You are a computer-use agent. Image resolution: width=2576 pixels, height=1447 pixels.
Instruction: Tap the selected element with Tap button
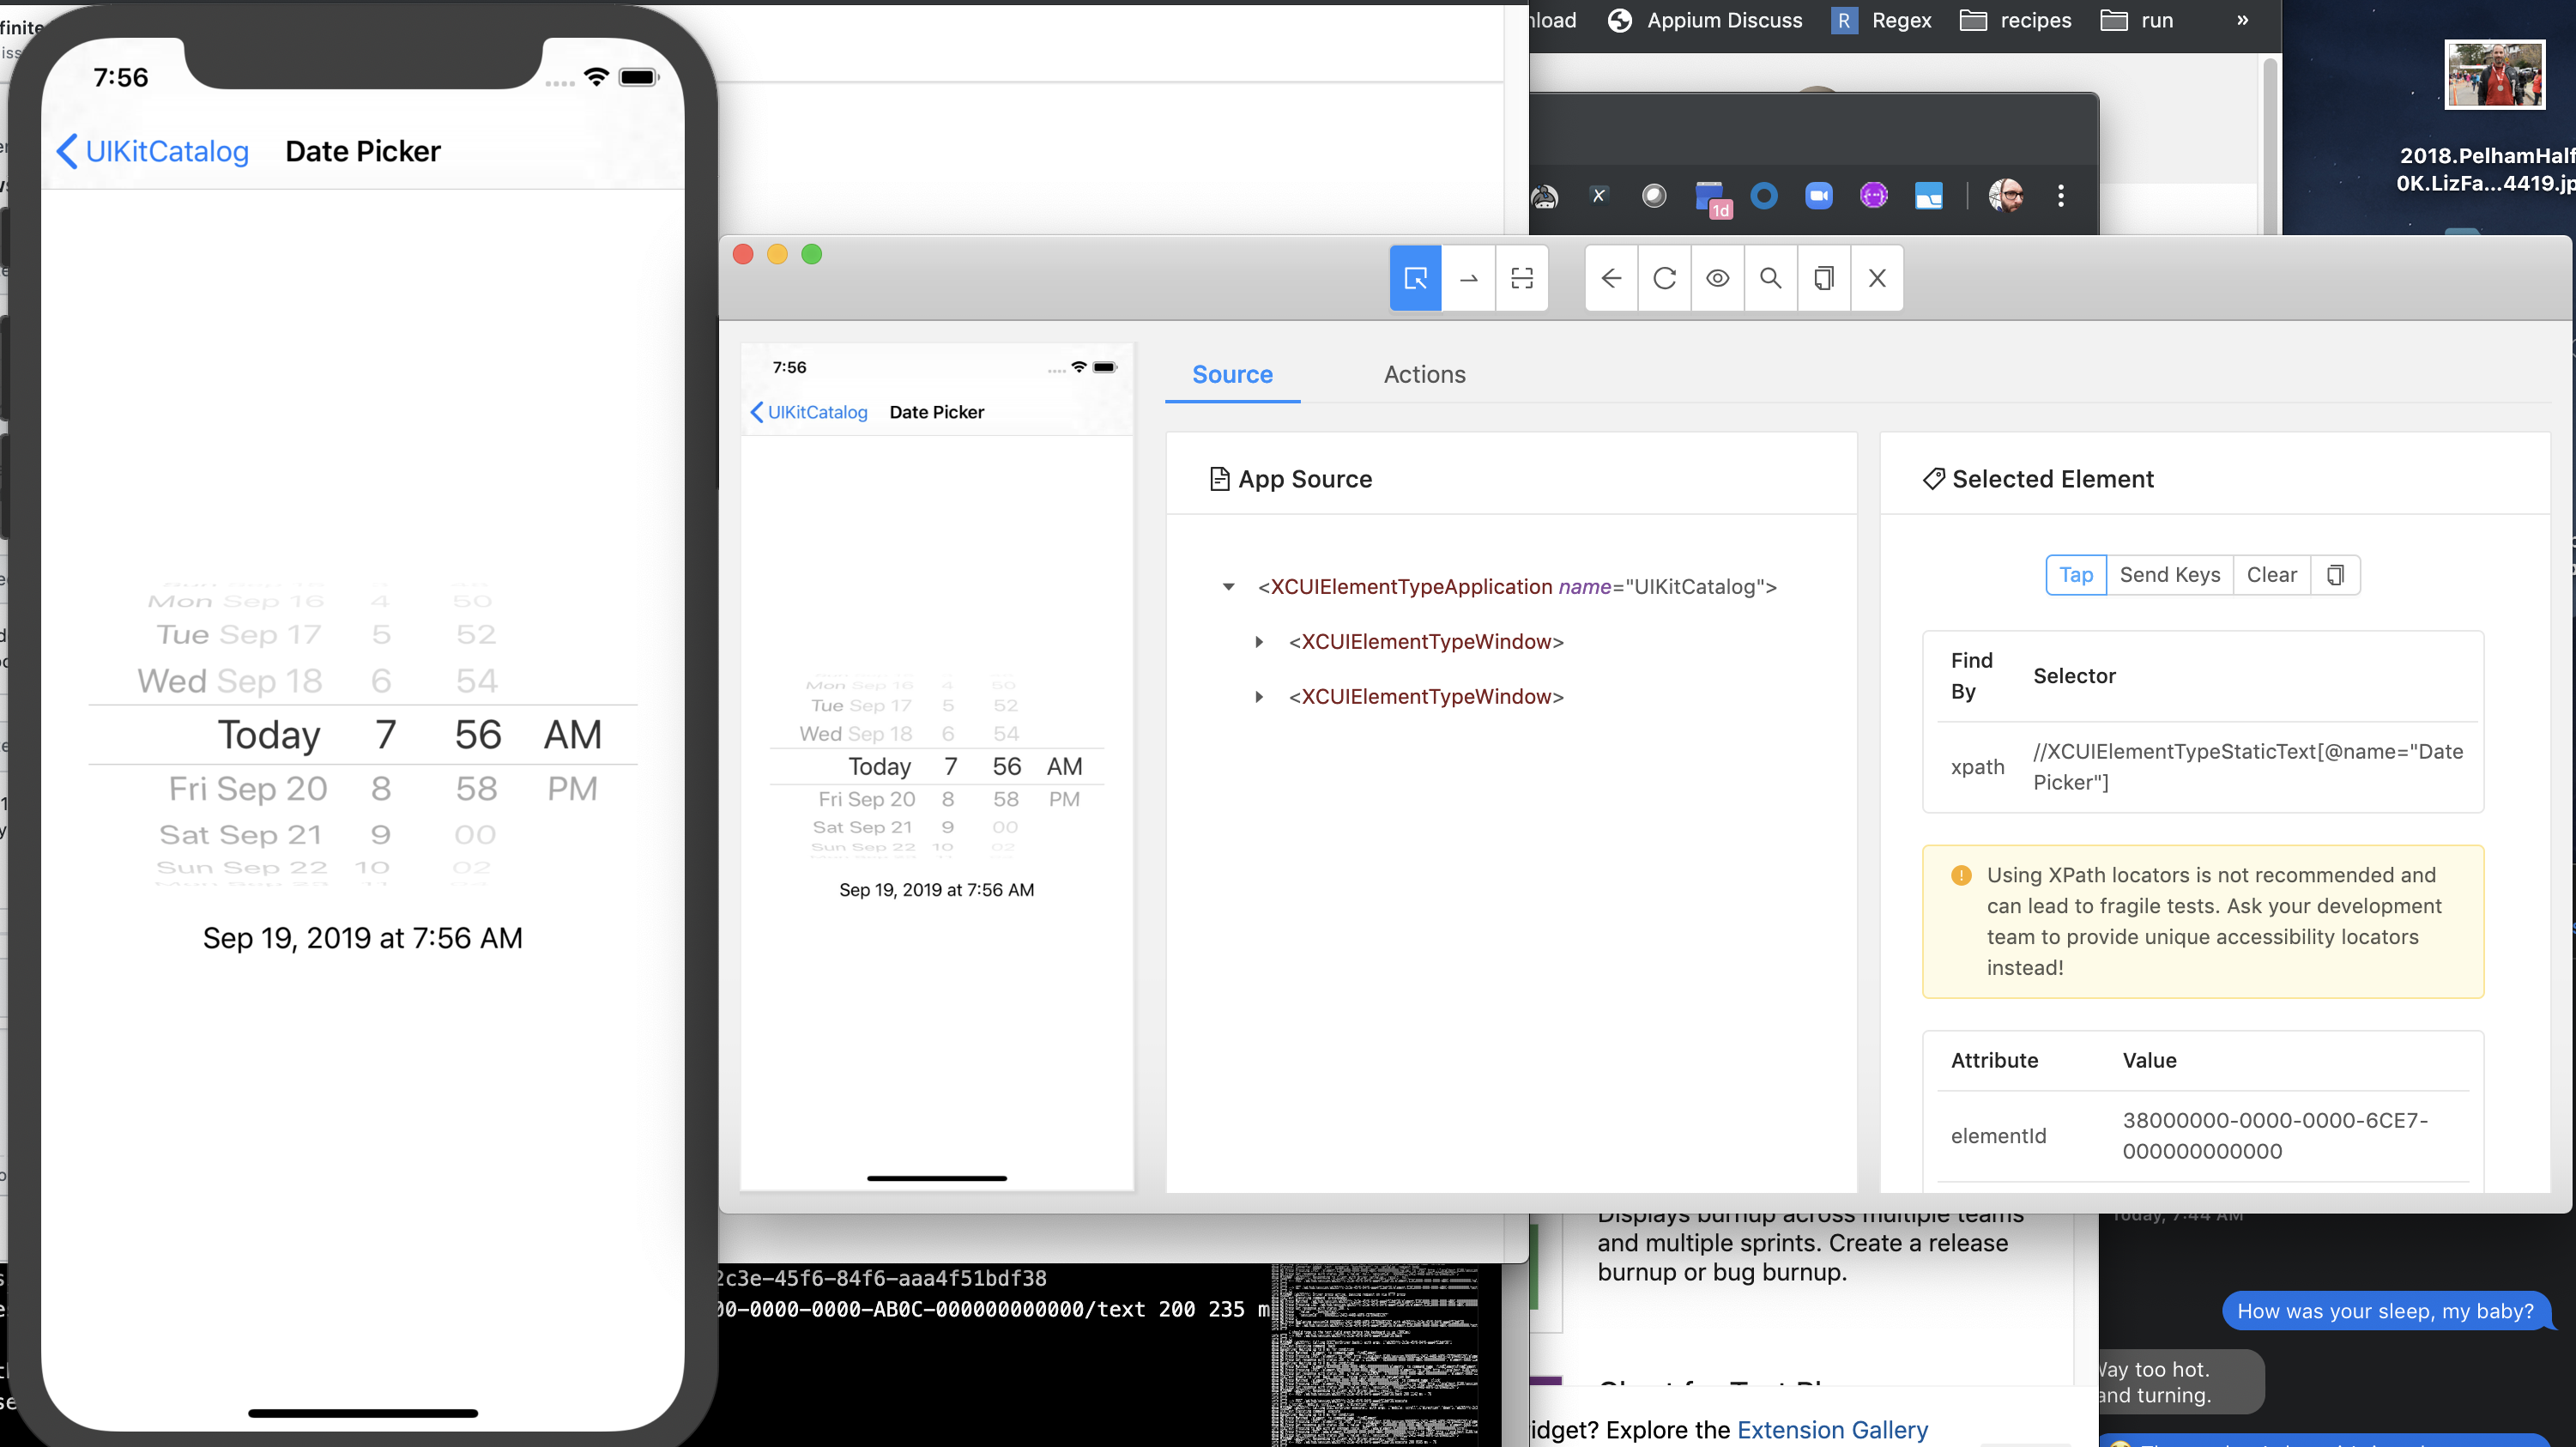pyautogui.click(x=2076, y=575)
